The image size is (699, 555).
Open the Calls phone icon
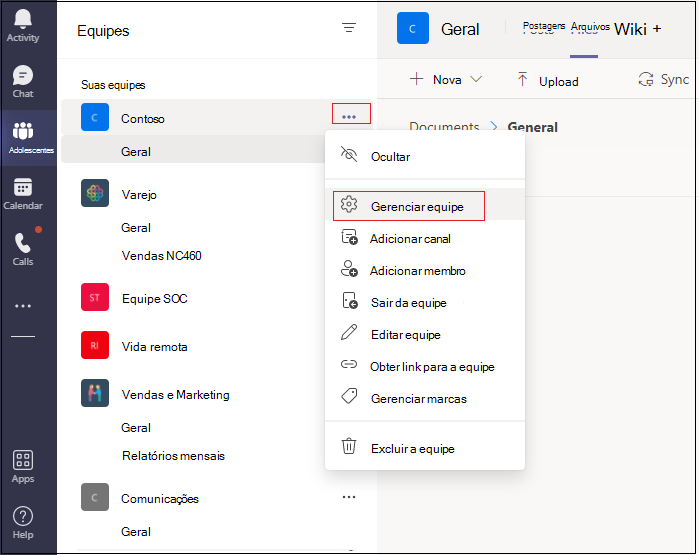coord(23,243)
